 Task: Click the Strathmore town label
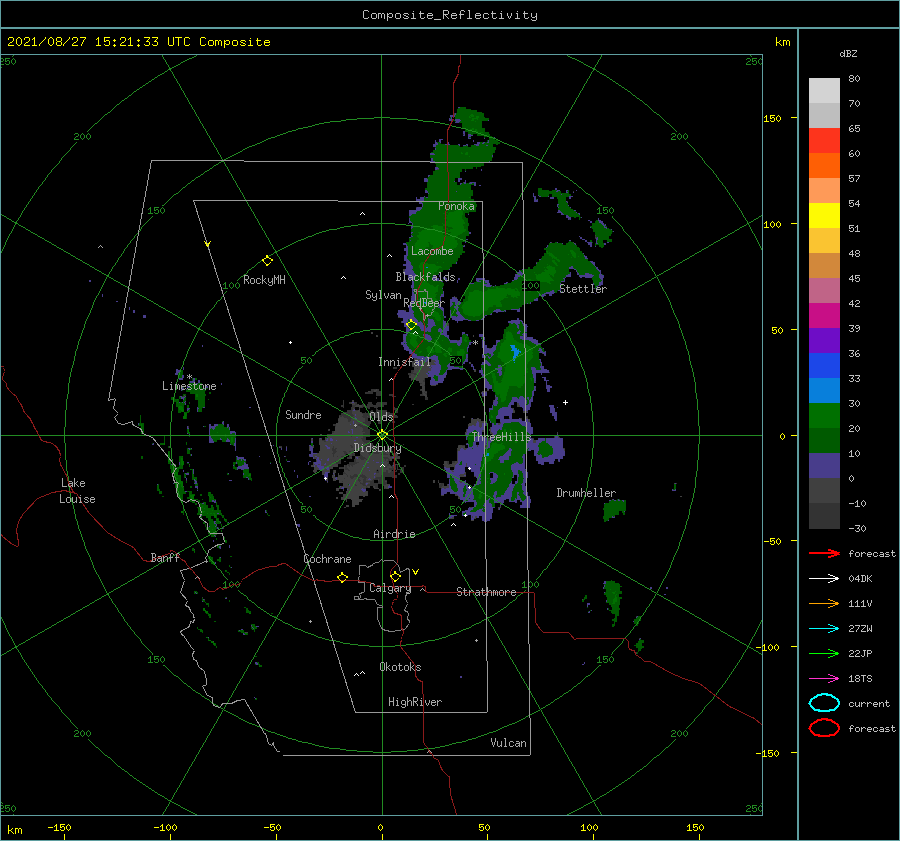click(486, 592)
